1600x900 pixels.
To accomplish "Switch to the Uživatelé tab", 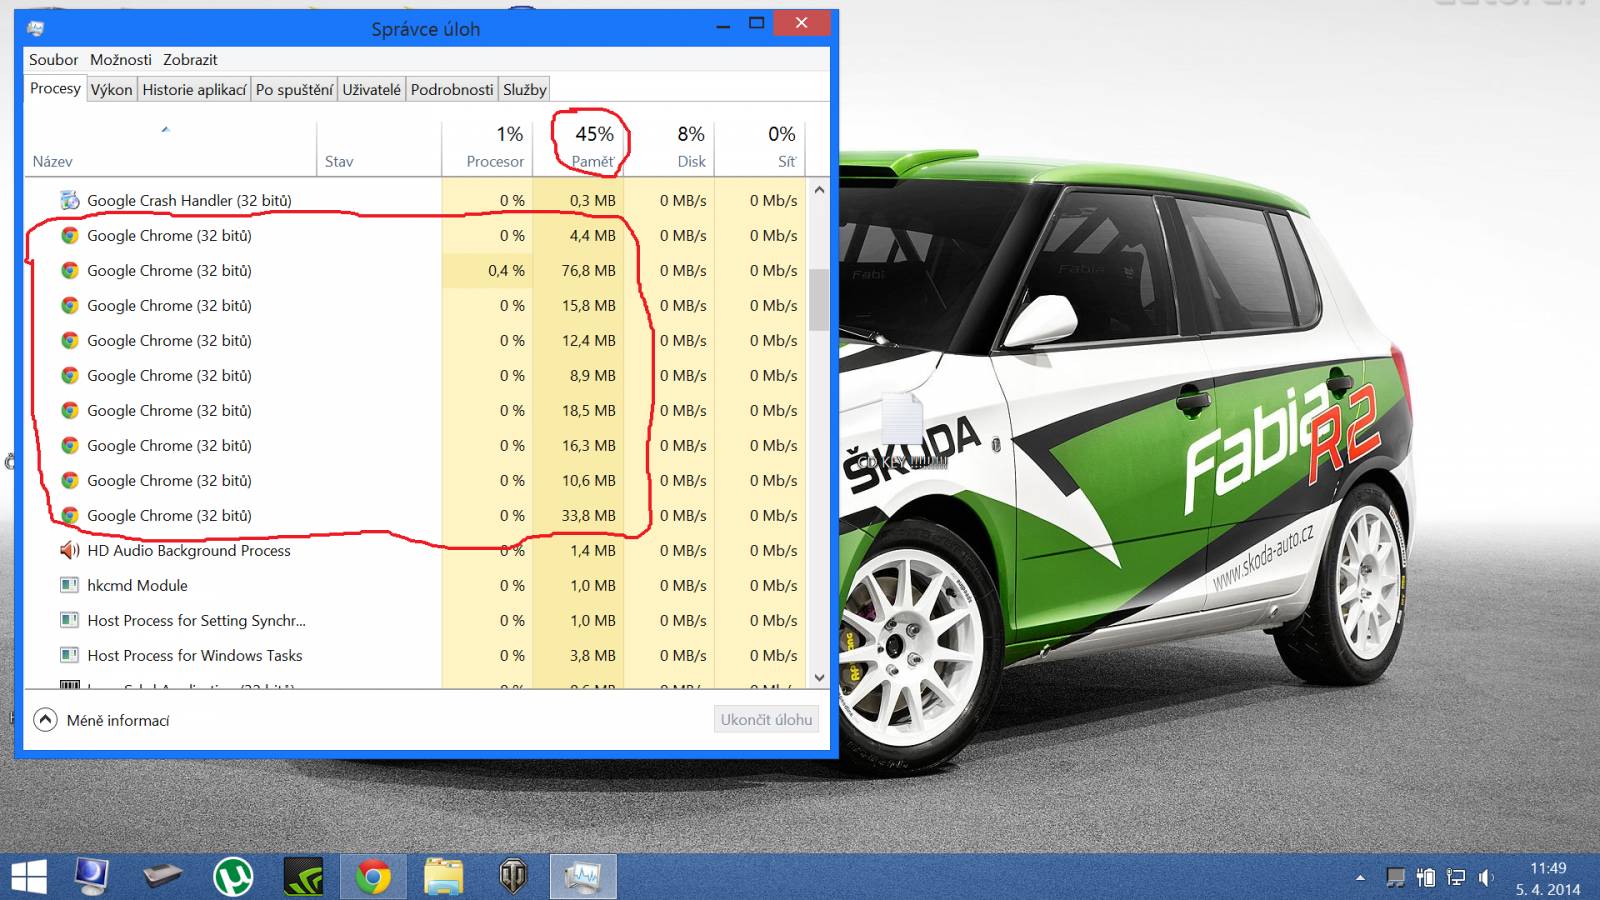I will pos(371,90).
